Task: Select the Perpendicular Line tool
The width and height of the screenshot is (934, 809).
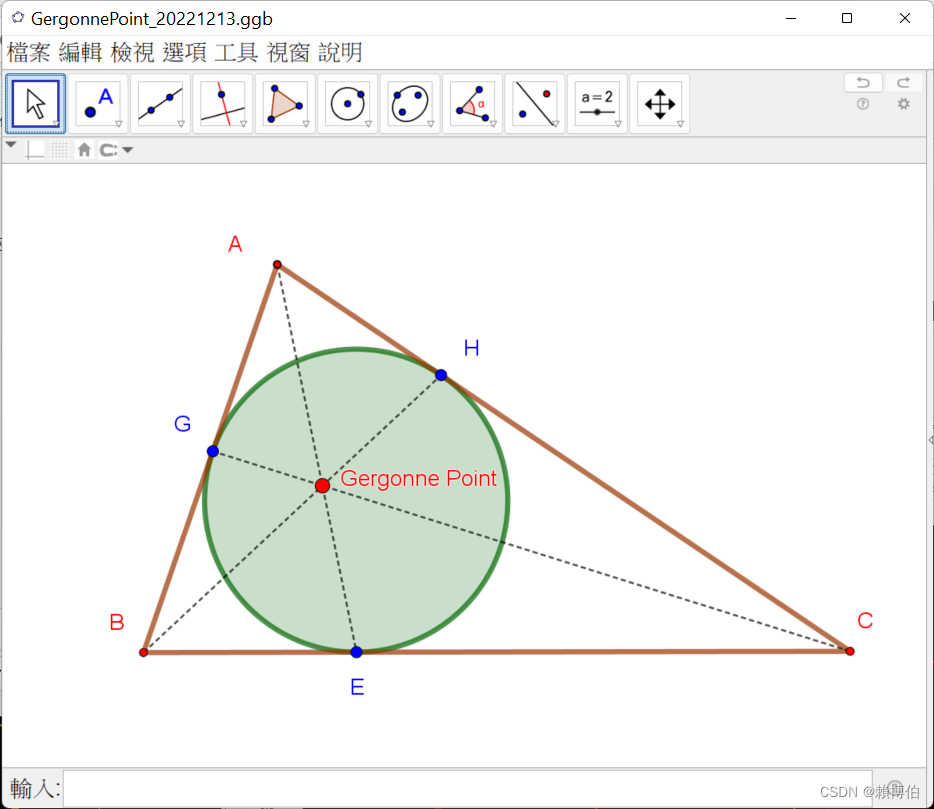Action: point(222,102)
